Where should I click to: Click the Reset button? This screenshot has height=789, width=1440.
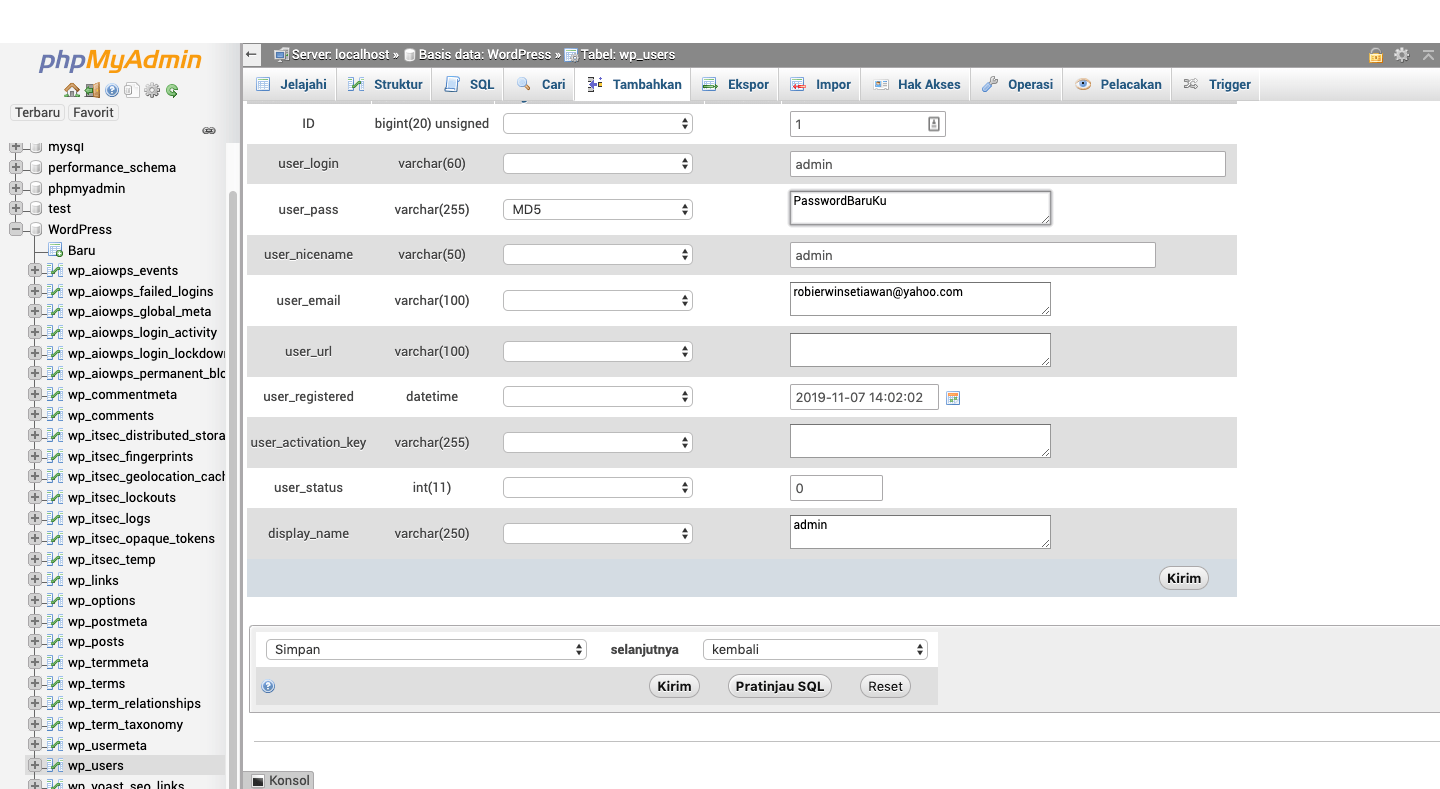[x=885, y=686]
